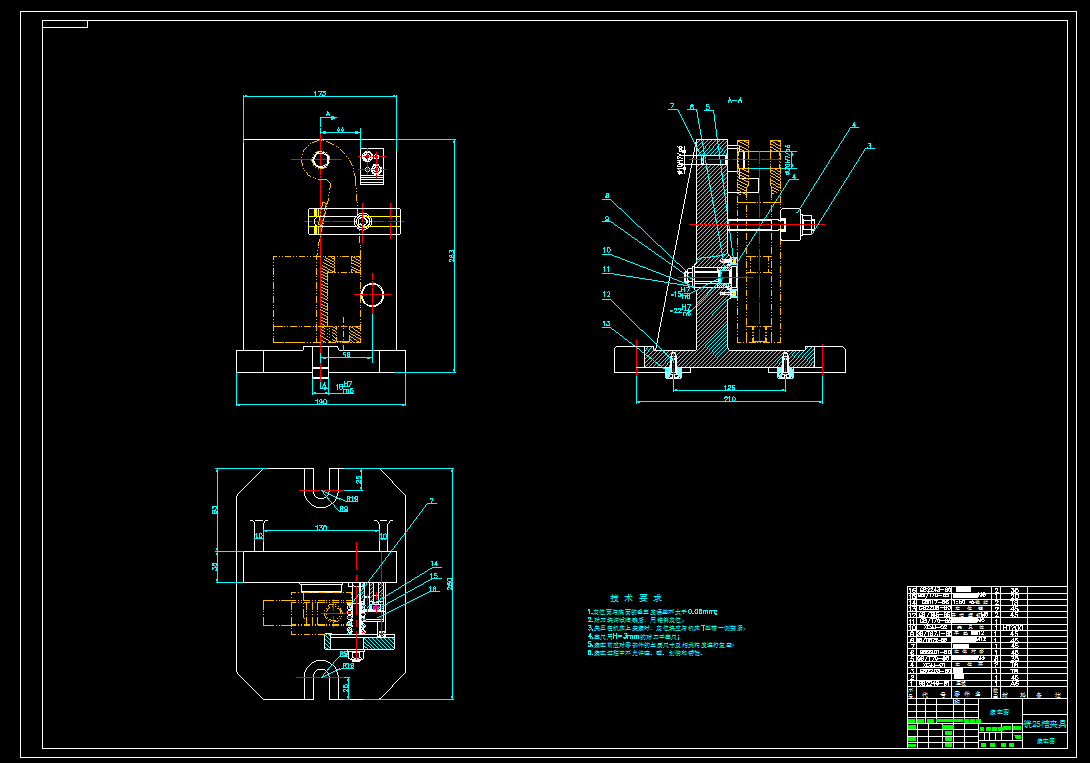Image resolution: width=1090 pixels, height=763 pixels.
Task: Select the 210 base length dimension
Action: tap(729, 399)
